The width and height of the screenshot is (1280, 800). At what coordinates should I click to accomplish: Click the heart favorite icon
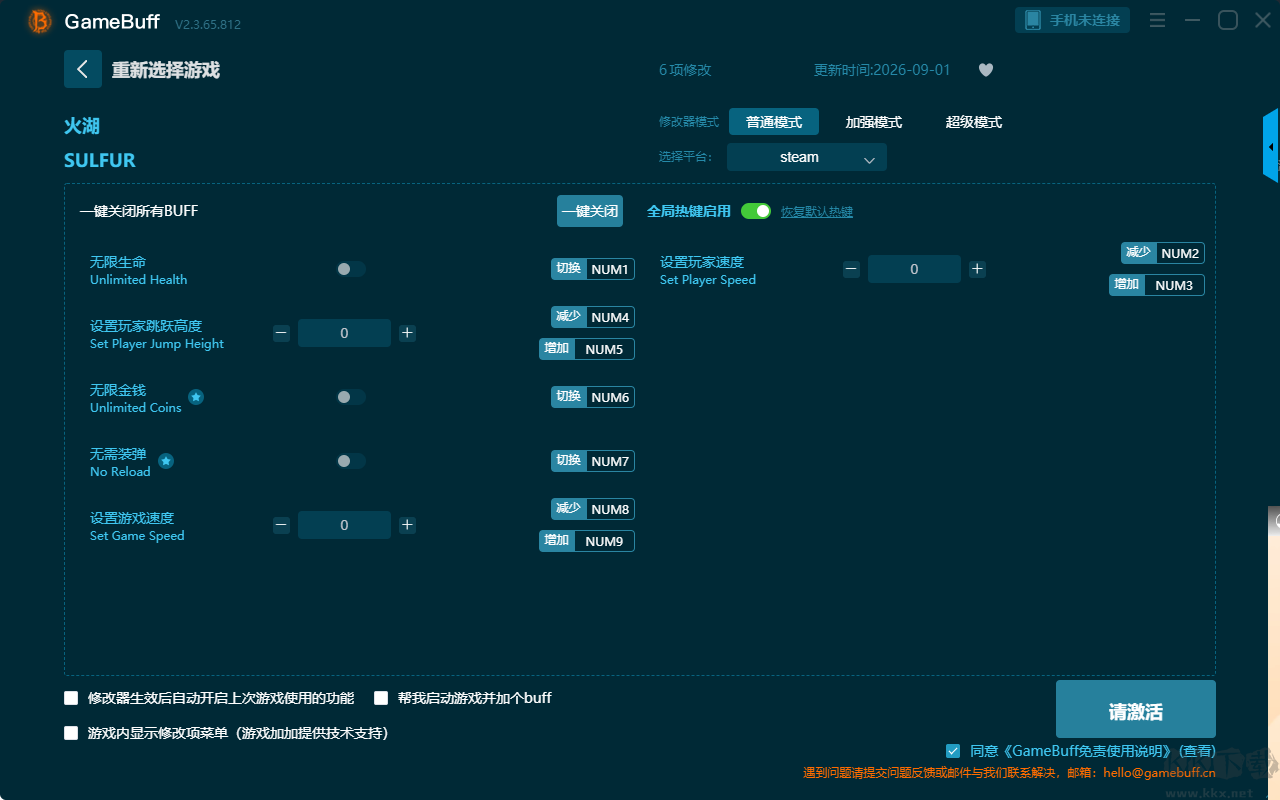986,70
